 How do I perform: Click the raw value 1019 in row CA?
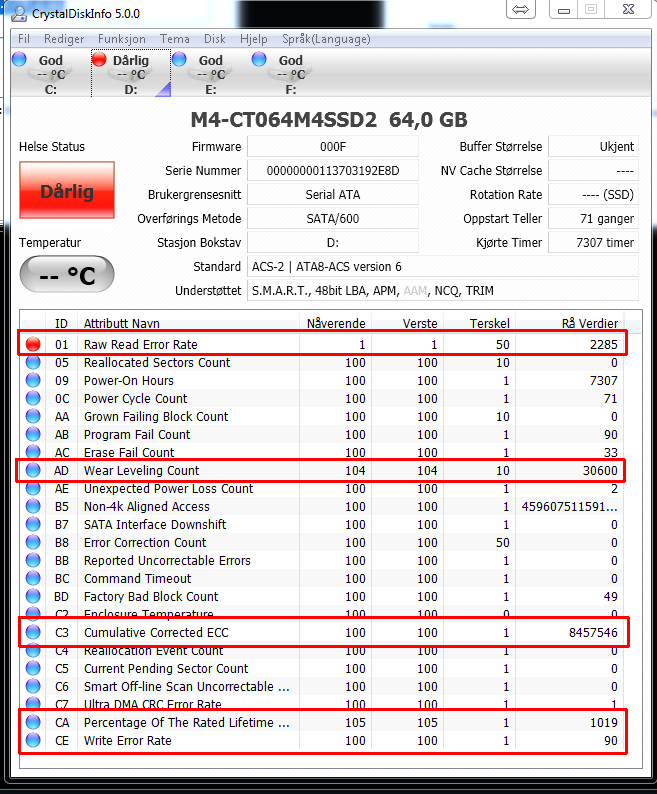[604, 723]
